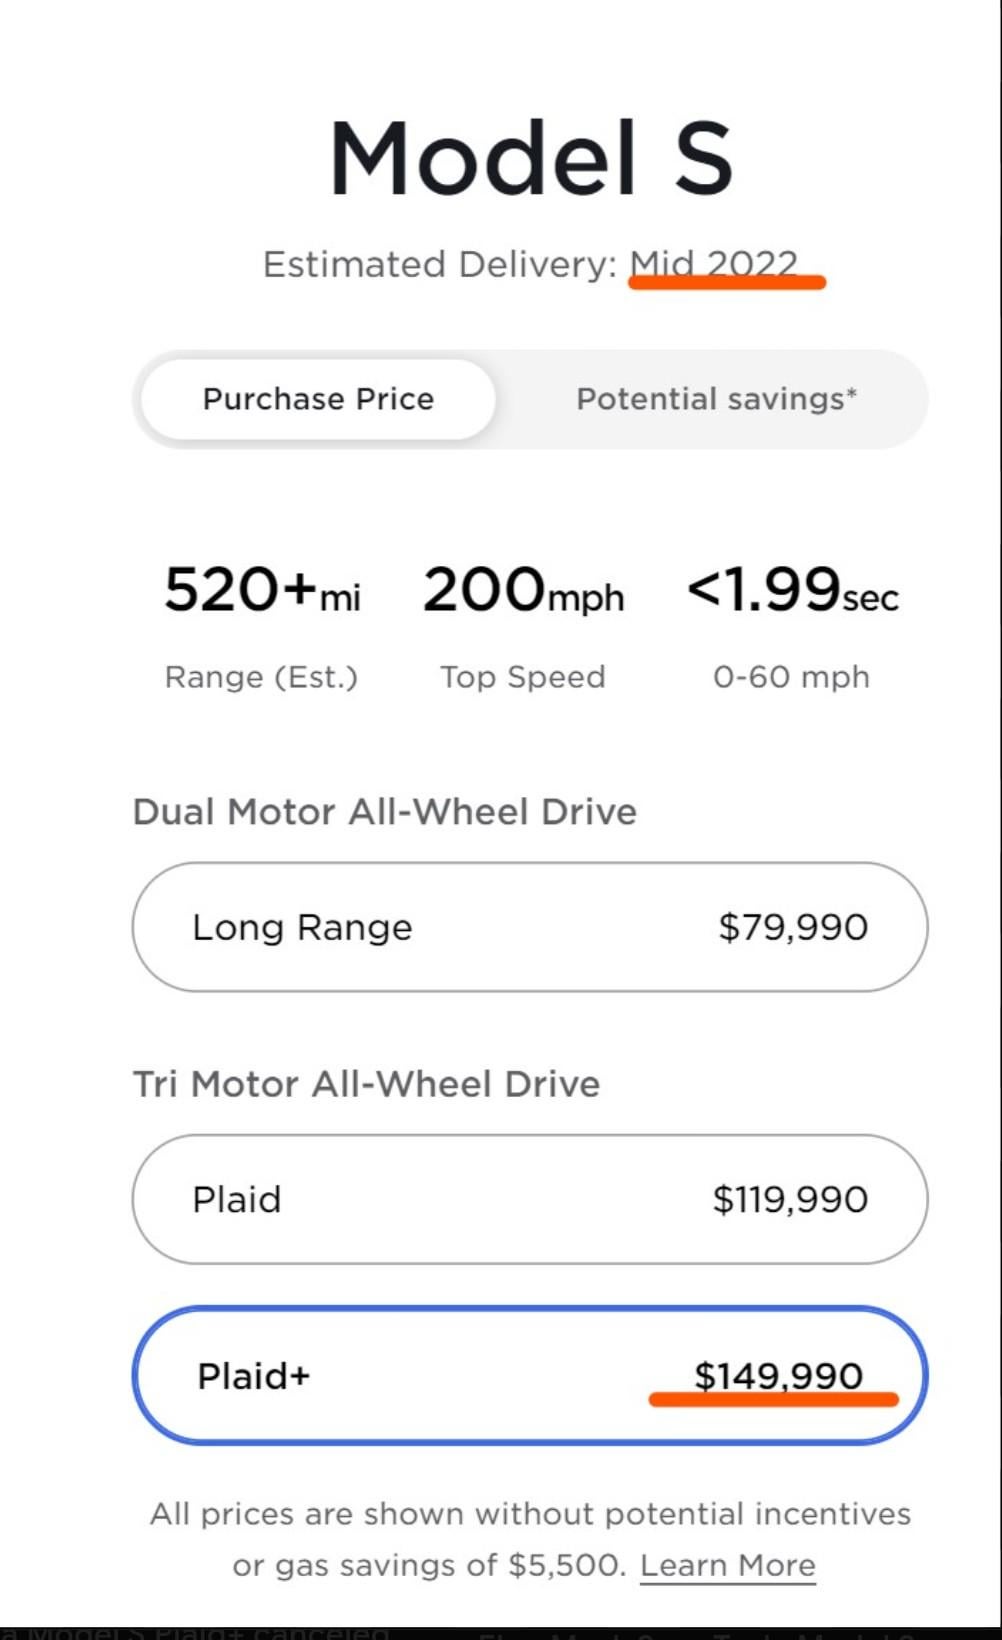This screenshot has height=1640, width=1002.
Task: Click the Tri Motor All-Wheel Drive heading
Action: point(366,1084)
